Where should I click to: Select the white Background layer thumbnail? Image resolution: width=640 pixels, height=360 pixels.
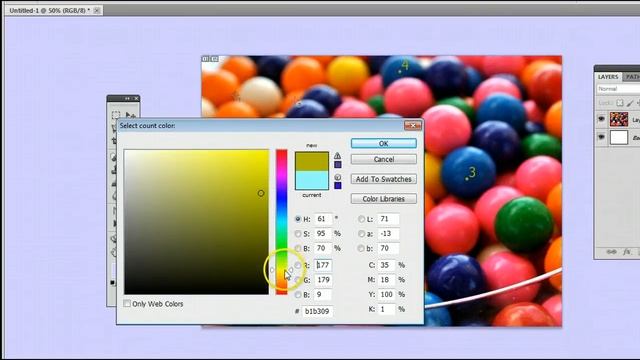click(x=619, y=138)
